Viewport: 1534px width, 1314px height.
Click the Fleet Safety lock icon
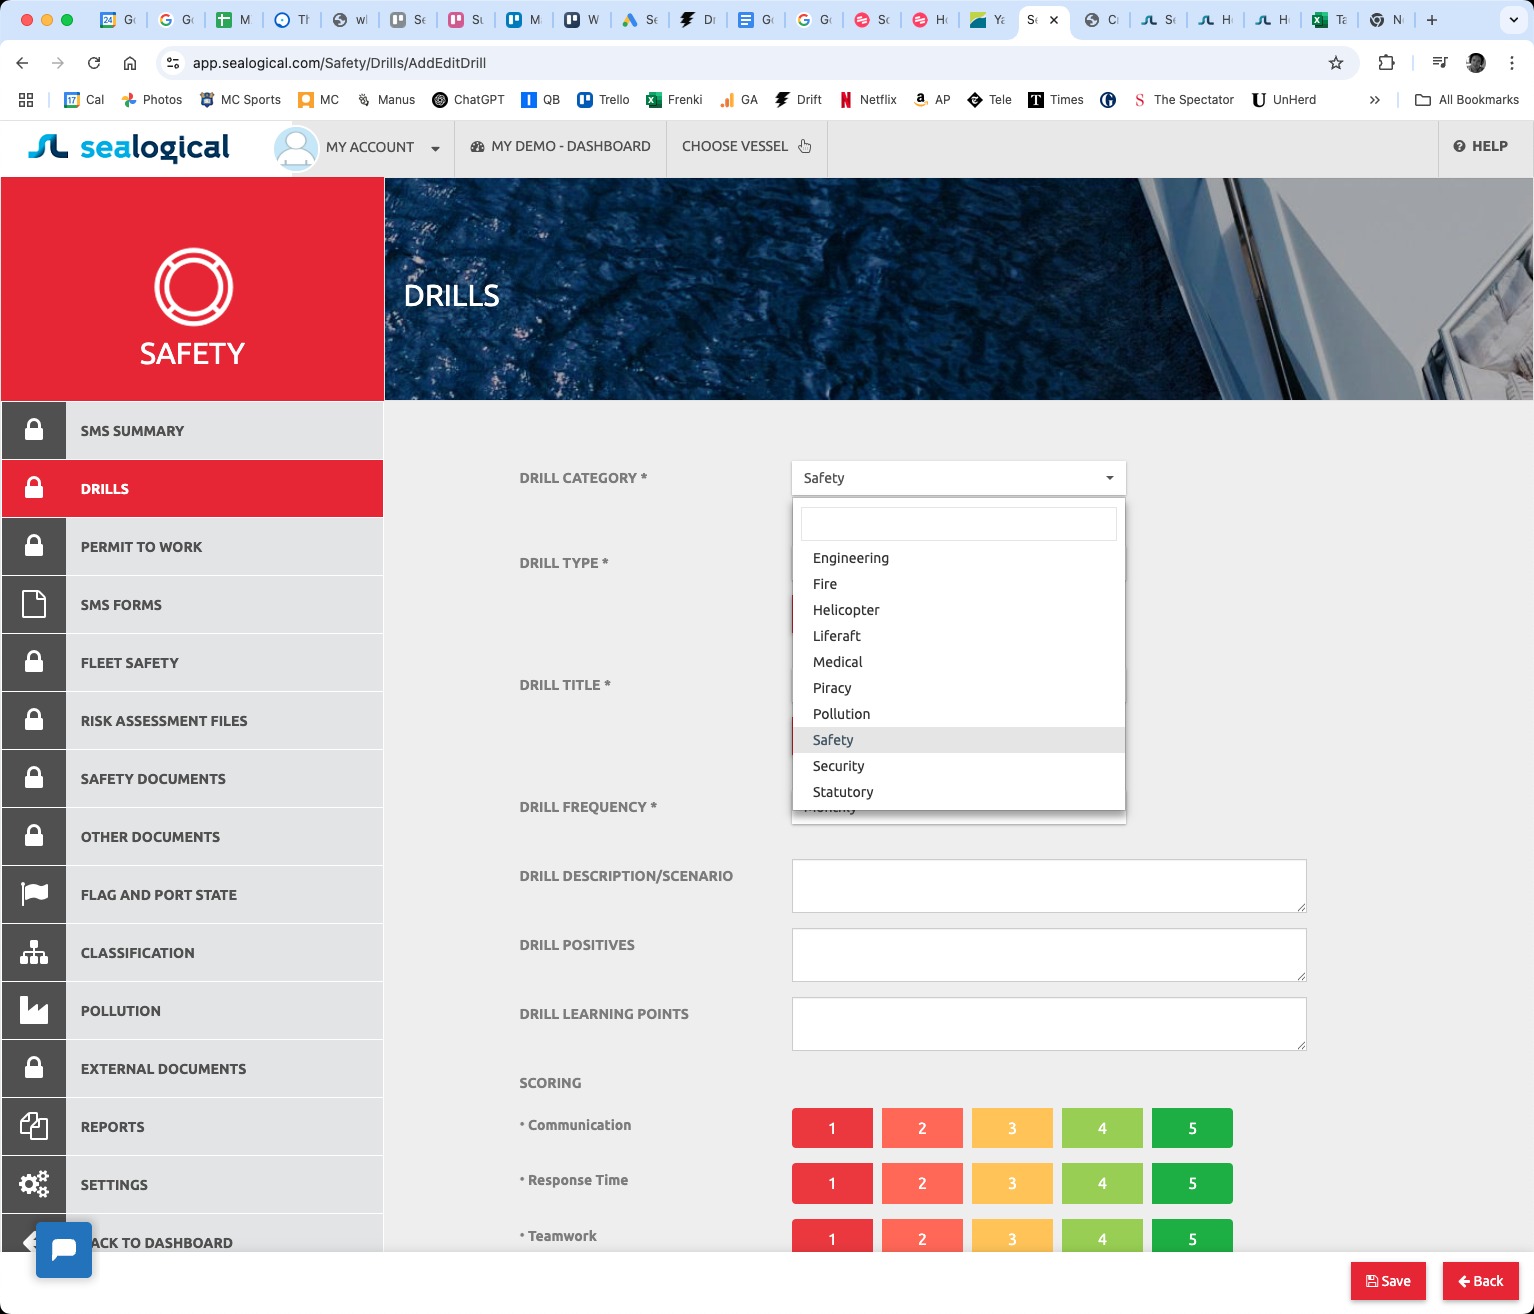[x=34, y=662]
